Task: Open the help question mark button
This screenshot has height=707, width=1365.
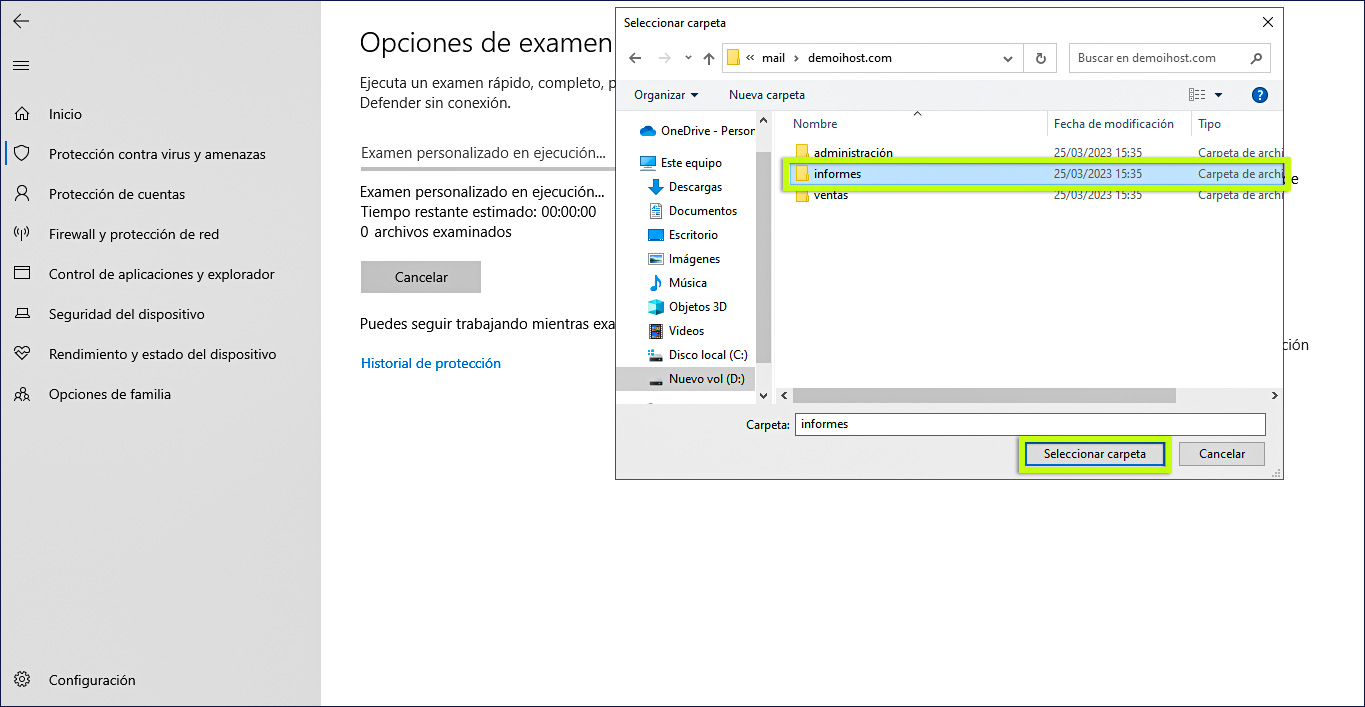Action: pos(1260,95)
